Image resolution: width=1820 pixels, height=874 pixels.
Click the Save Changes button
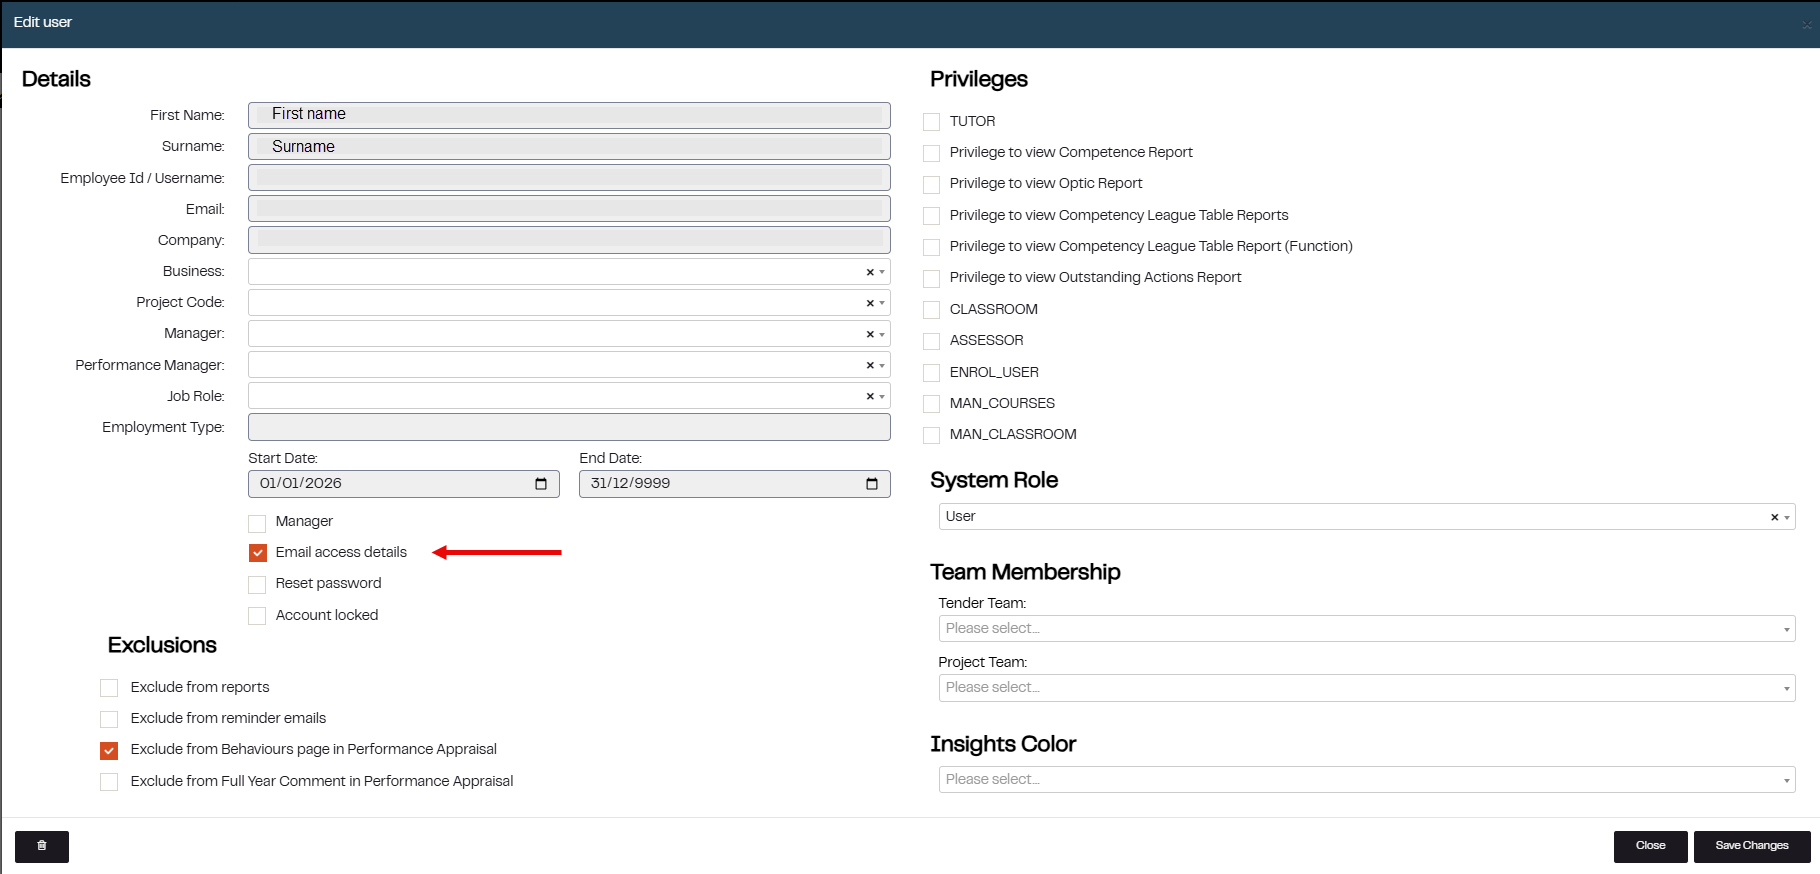1751,846
